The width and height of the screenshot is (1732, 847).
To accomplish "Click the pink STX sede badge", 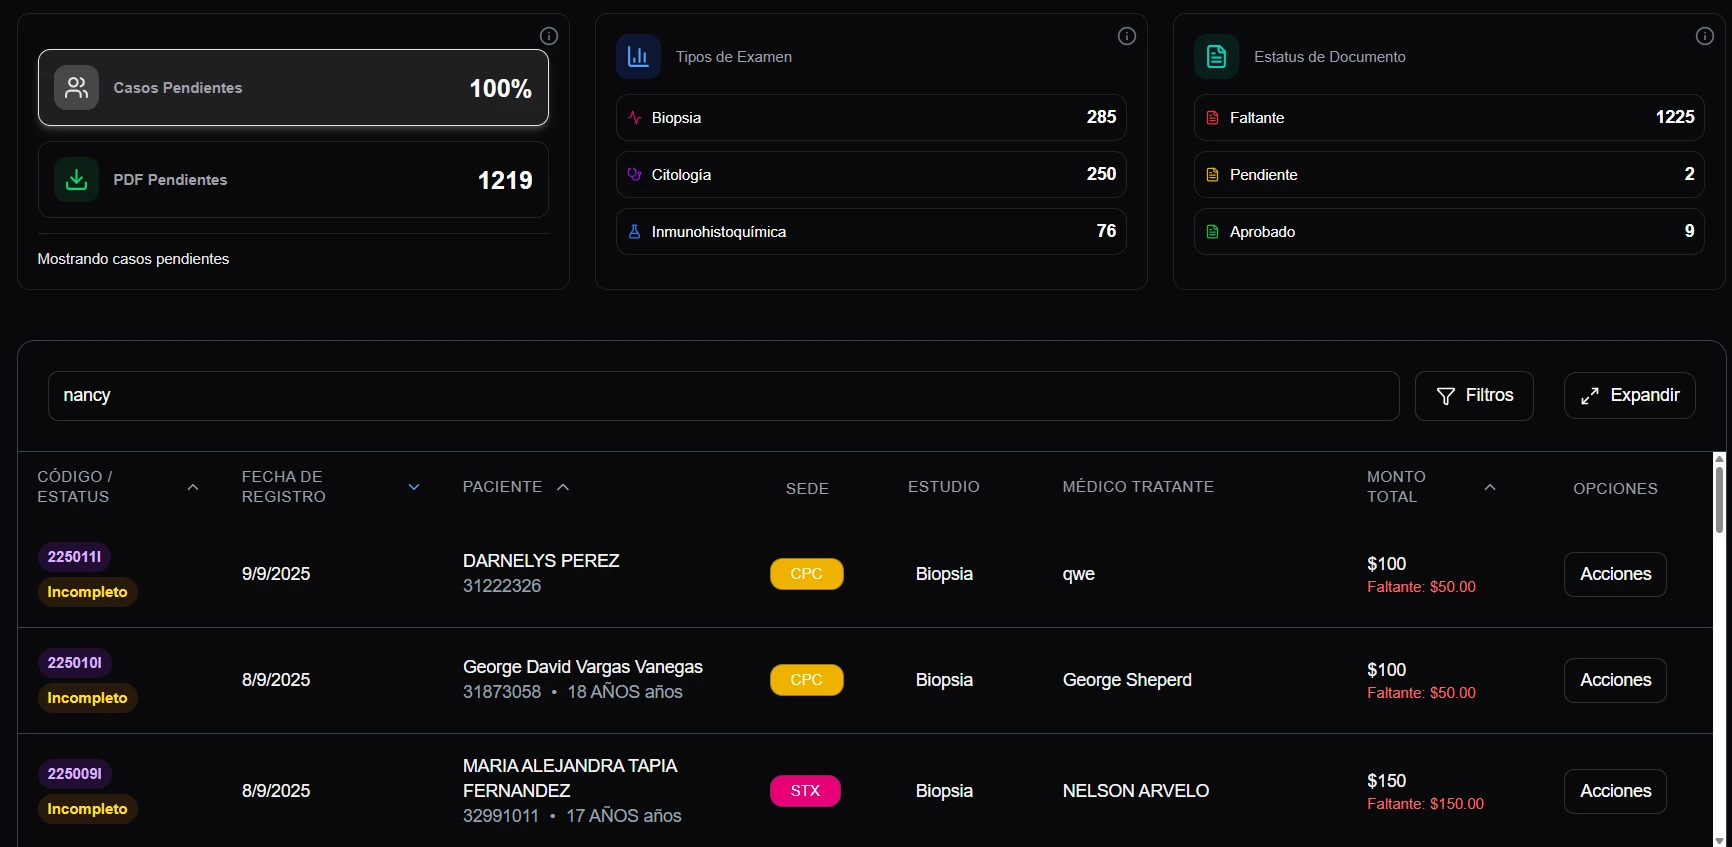I will pos(805,791).
